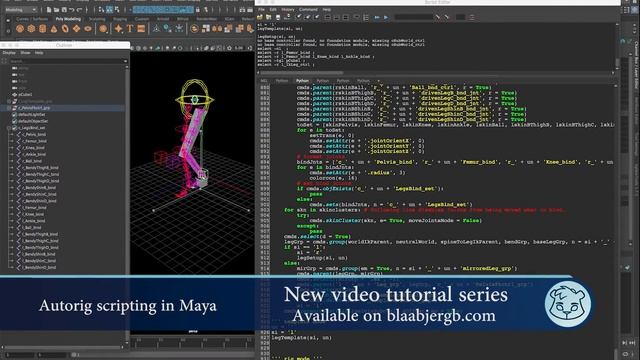Execute all button (double arrow) in Script Editor
This screenshot has width=640, height=360.
point(377,17)
